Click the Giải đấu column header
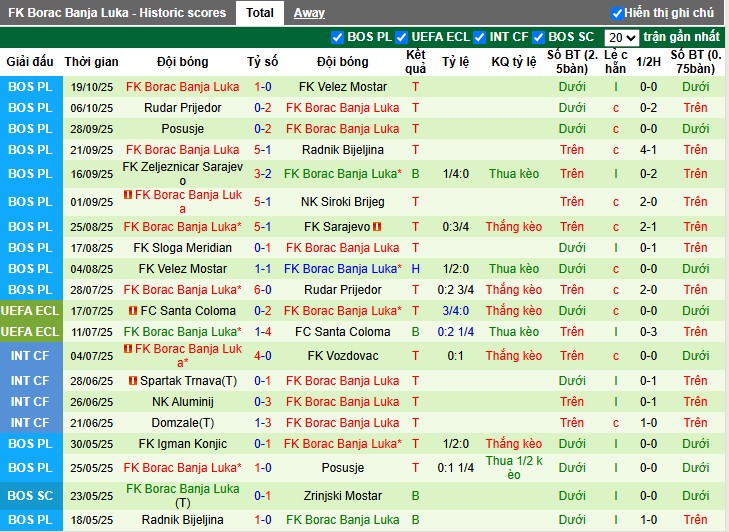 tap(30, 62)
